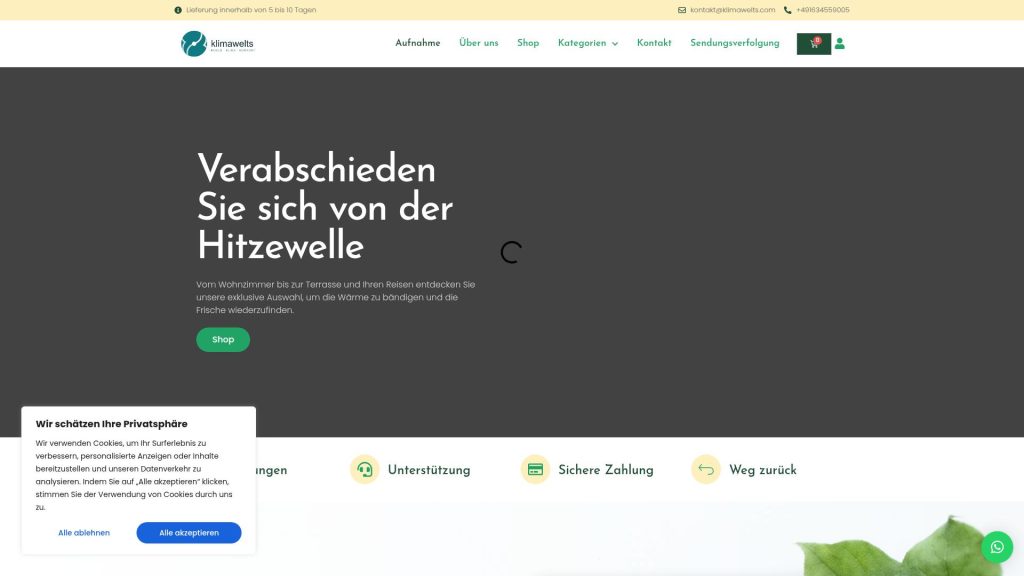Click the Sichere Zahlung feature text
1024x576 pixels.
coord(605,470)
